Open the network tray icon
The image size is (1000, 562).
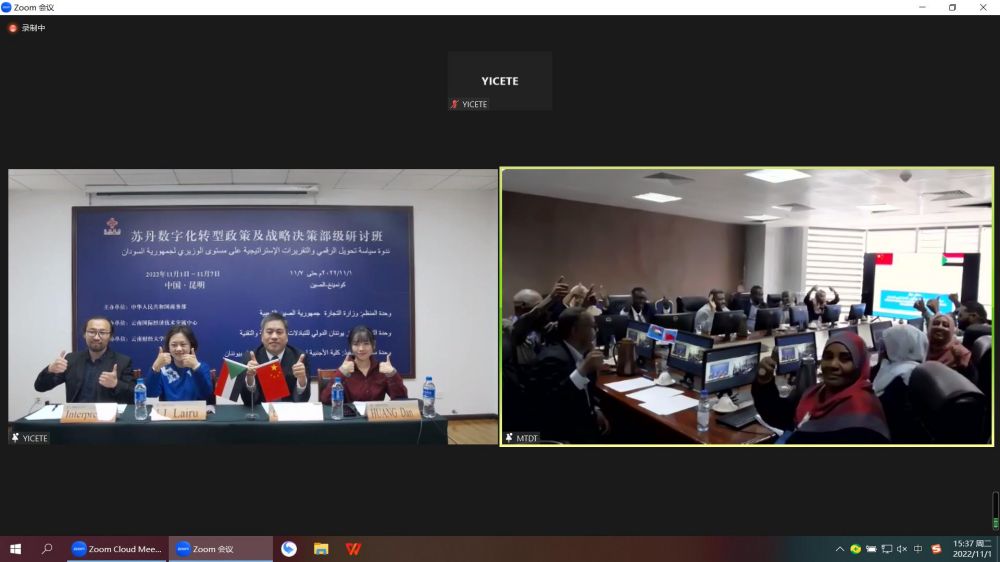[x=886, y=549]
